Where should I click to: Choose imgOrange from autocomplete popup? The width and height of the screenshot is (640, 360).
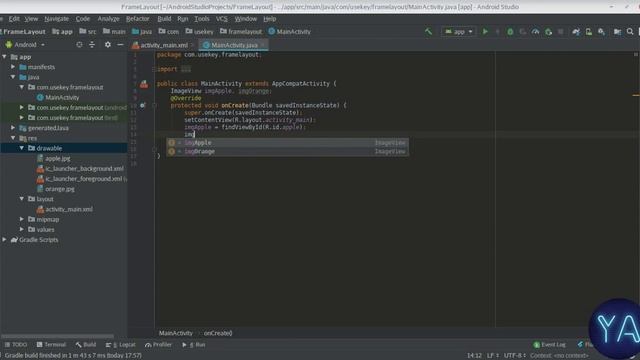coord(287,151)
